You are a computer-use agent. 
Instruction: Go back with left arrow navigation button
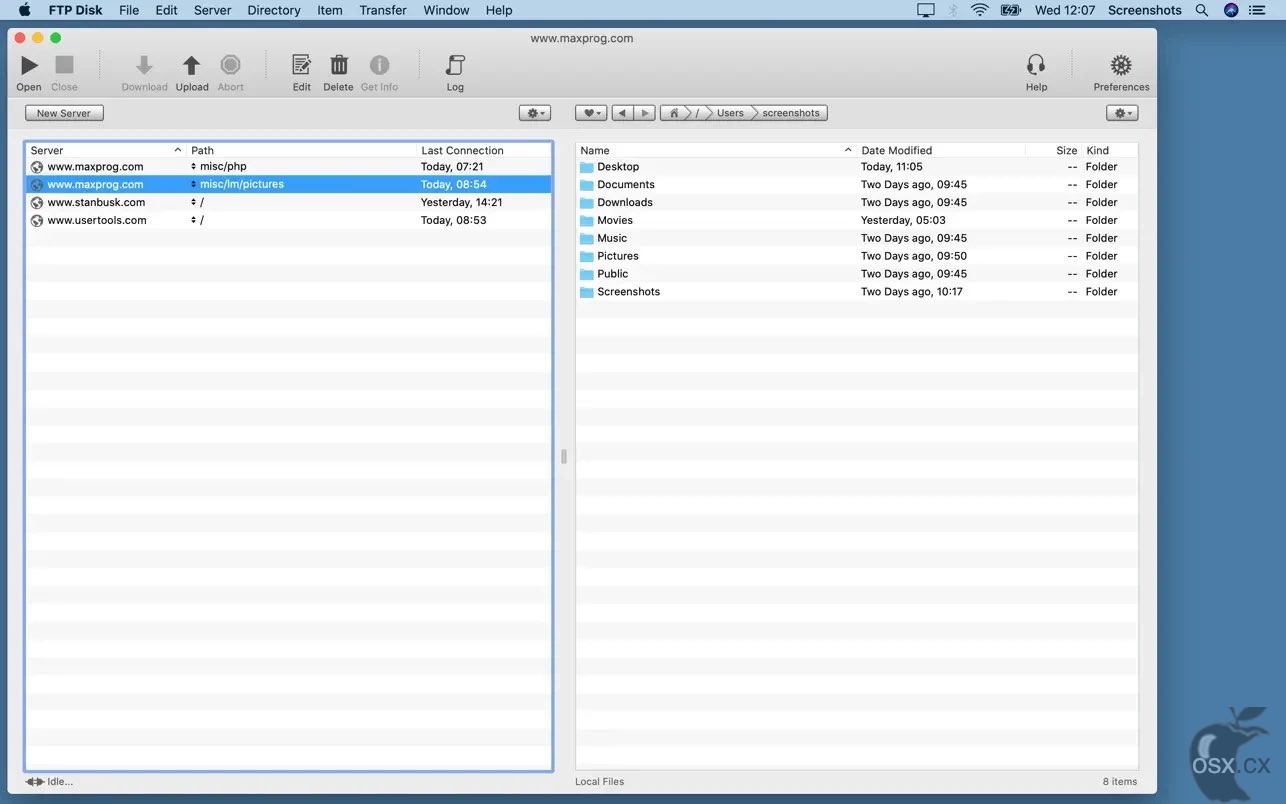click(622, 113)
